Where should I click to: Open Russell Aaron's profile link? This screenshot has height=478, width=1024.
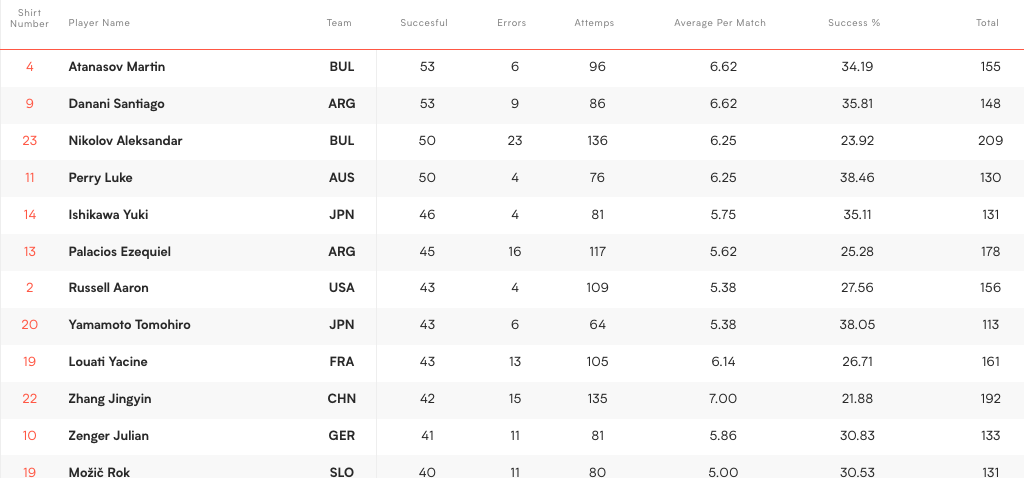pyautogui.click(x=108, y=288)
